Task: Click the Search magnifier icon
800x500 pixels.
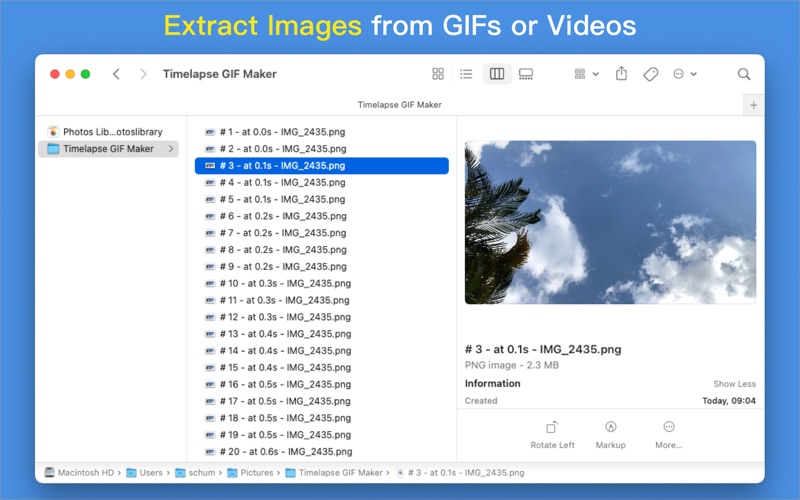Action: 744,74
